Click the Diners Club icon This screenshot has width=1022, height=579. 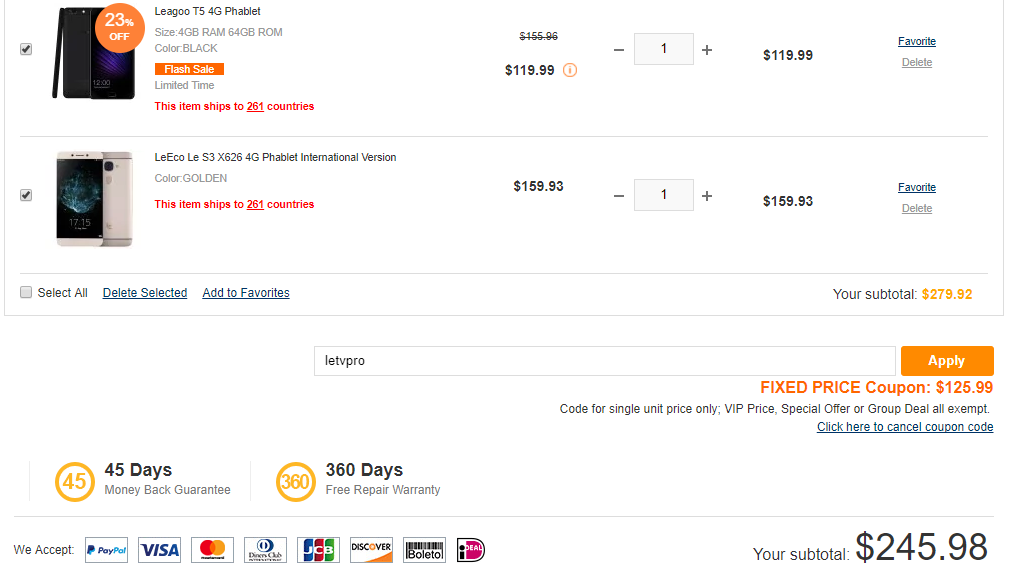[x=265, y=550]
